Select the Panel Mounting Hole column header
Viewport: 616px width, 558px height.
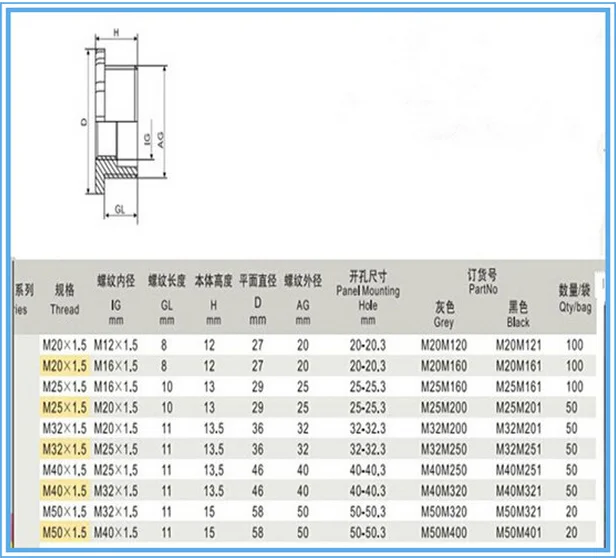click(x=367, y=297)
